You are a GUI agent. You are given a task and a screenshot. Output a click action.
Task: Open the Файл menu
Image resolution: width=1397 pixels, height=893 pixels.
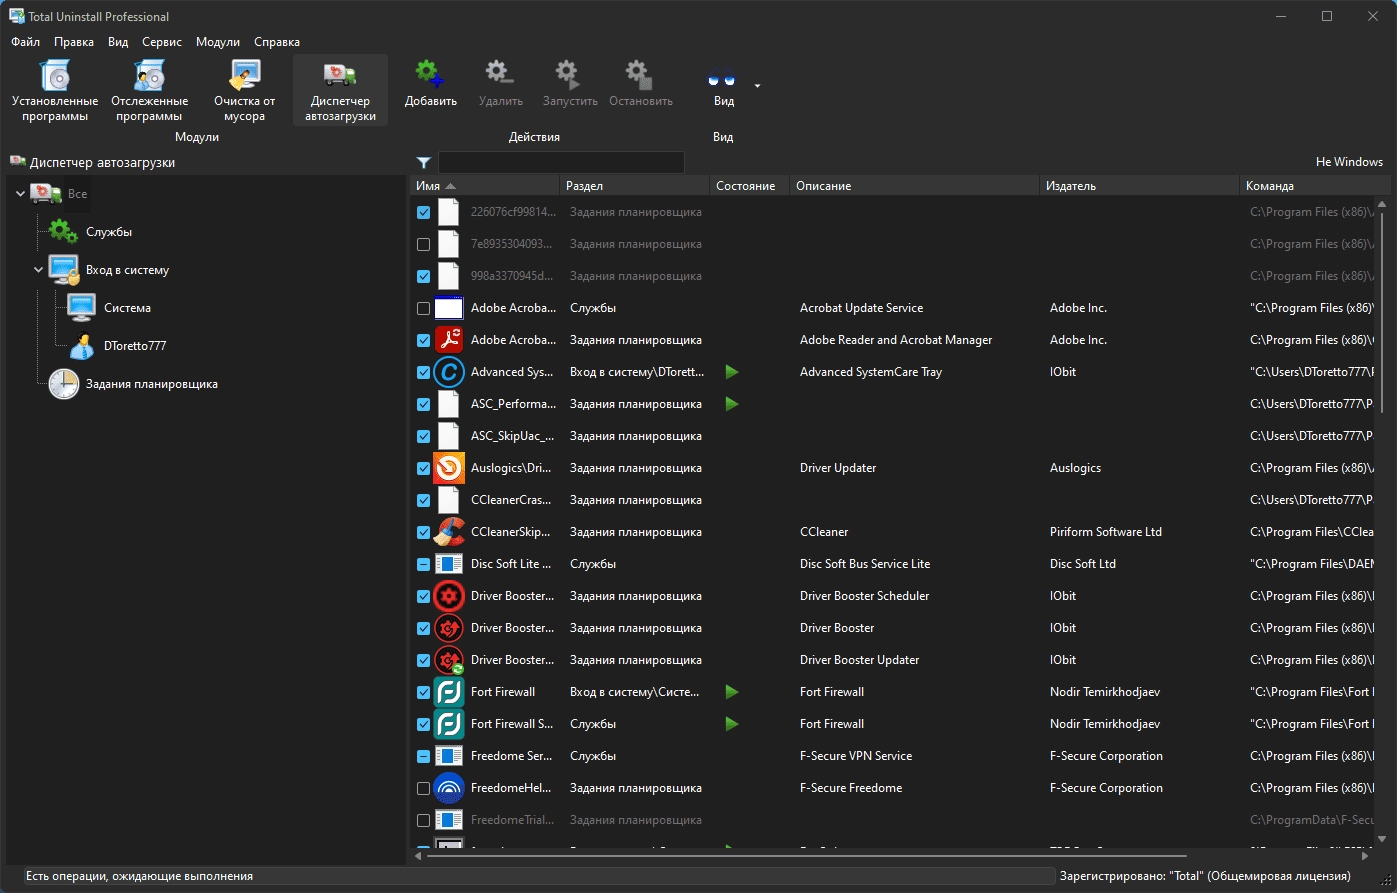(26, 42)
